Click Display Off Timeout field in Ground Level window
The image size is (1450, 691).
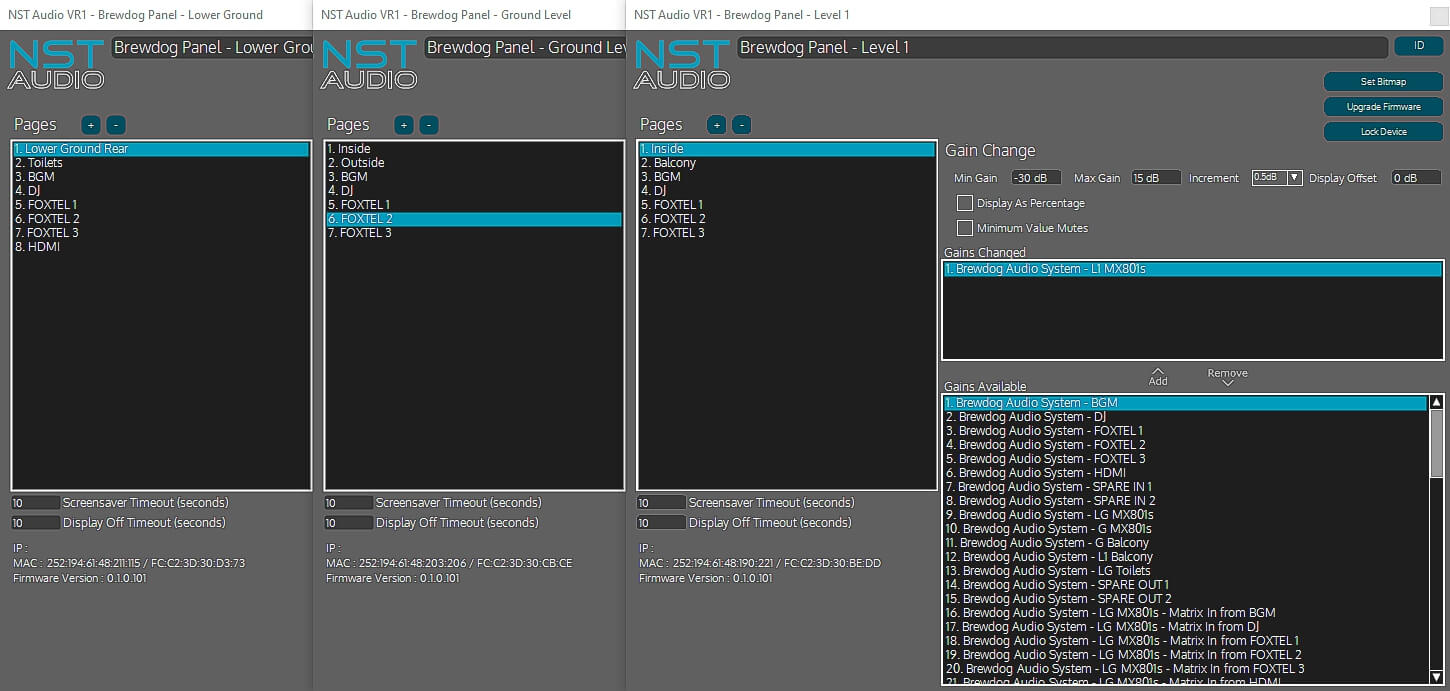(x=349, y=523)
